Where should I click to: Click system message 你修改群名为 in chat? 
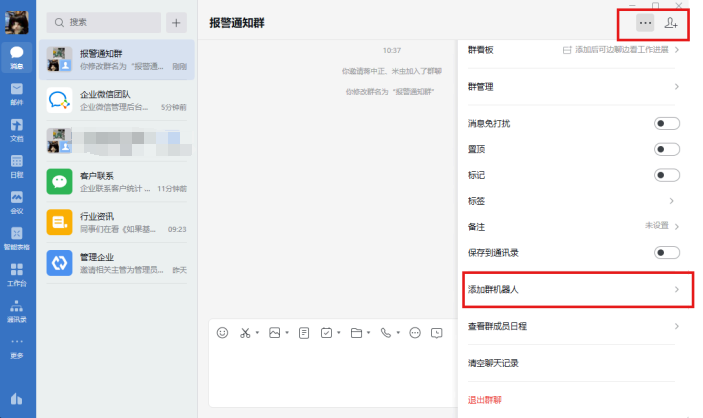[390, 92]
